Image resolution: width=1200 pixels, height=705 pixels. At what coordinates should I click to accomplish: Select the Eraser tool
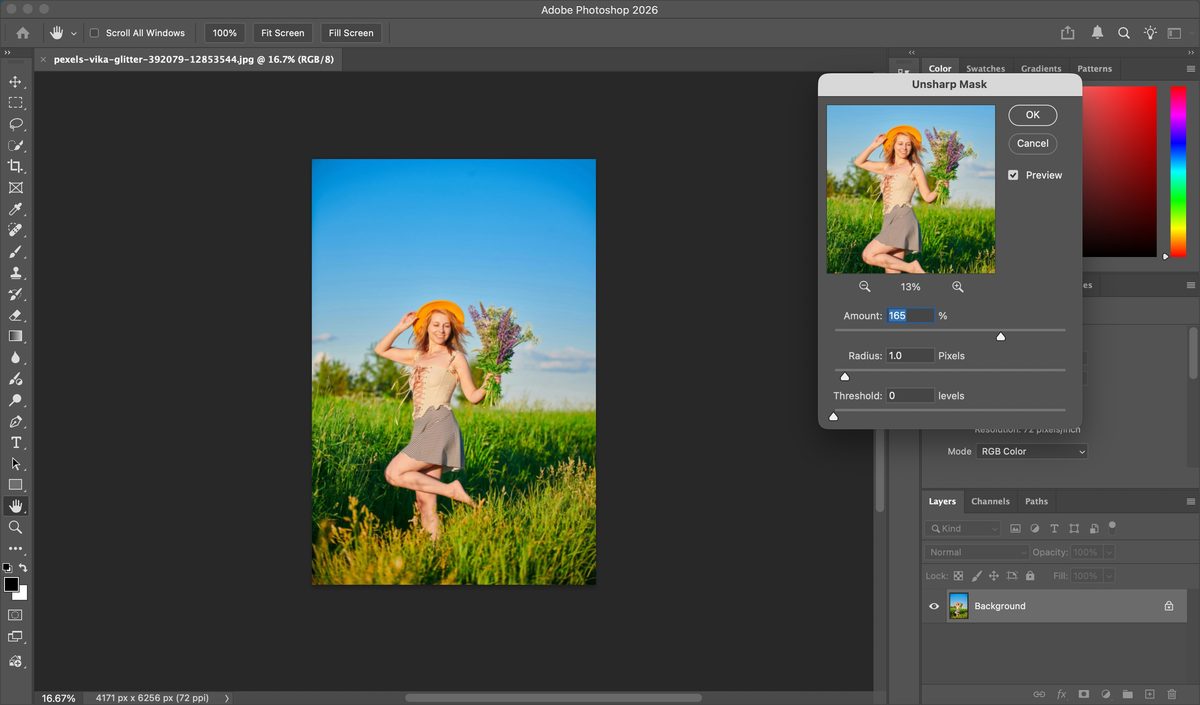15,315
